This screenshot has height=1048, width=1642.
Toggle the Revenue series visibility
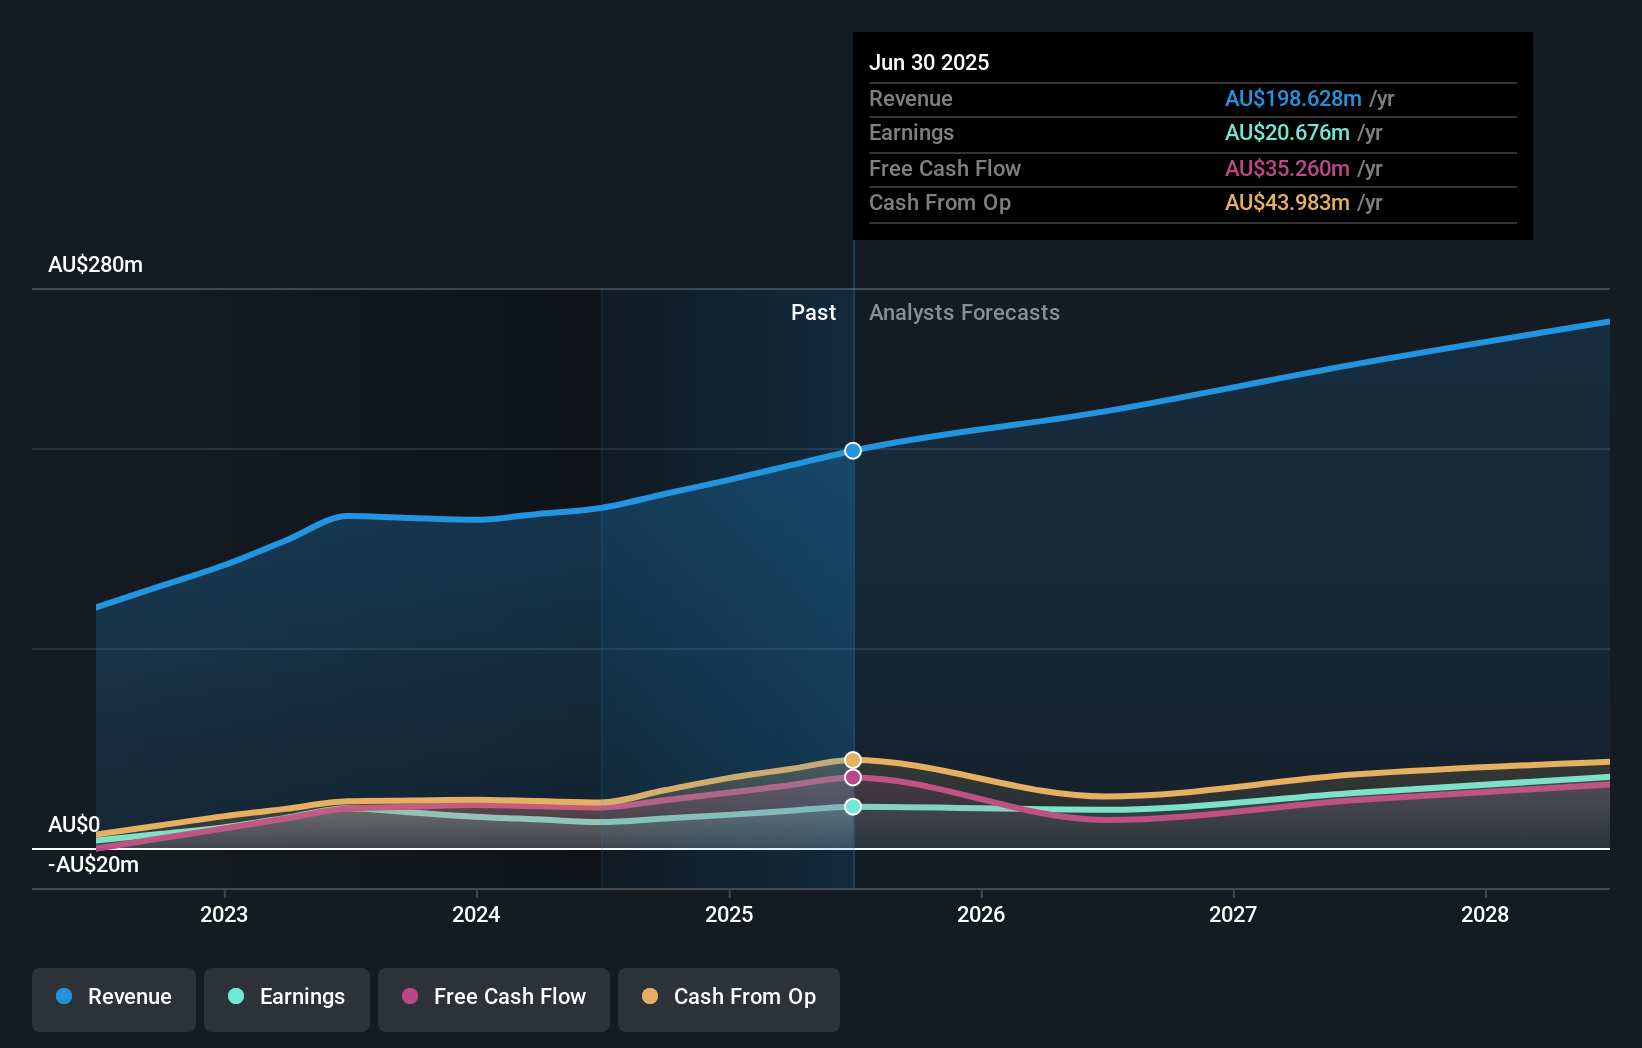[x=113, y=997]
